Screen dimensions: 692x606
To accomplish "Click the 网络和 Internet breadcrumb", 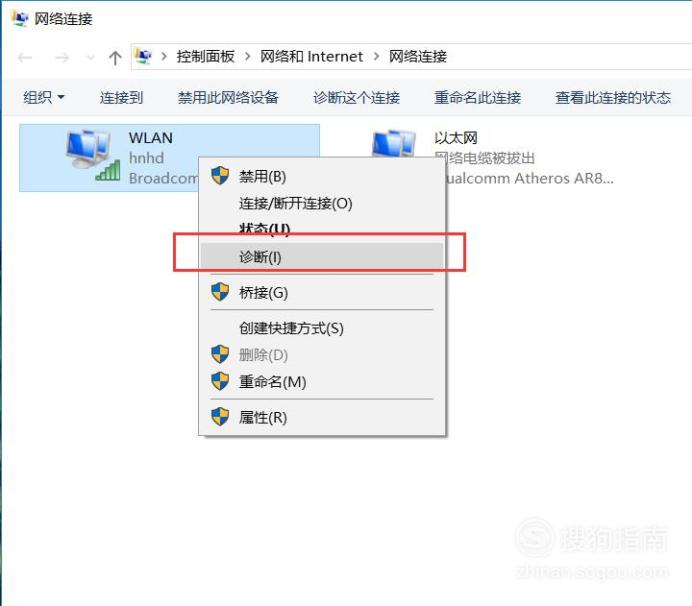I will coord(311,56).
